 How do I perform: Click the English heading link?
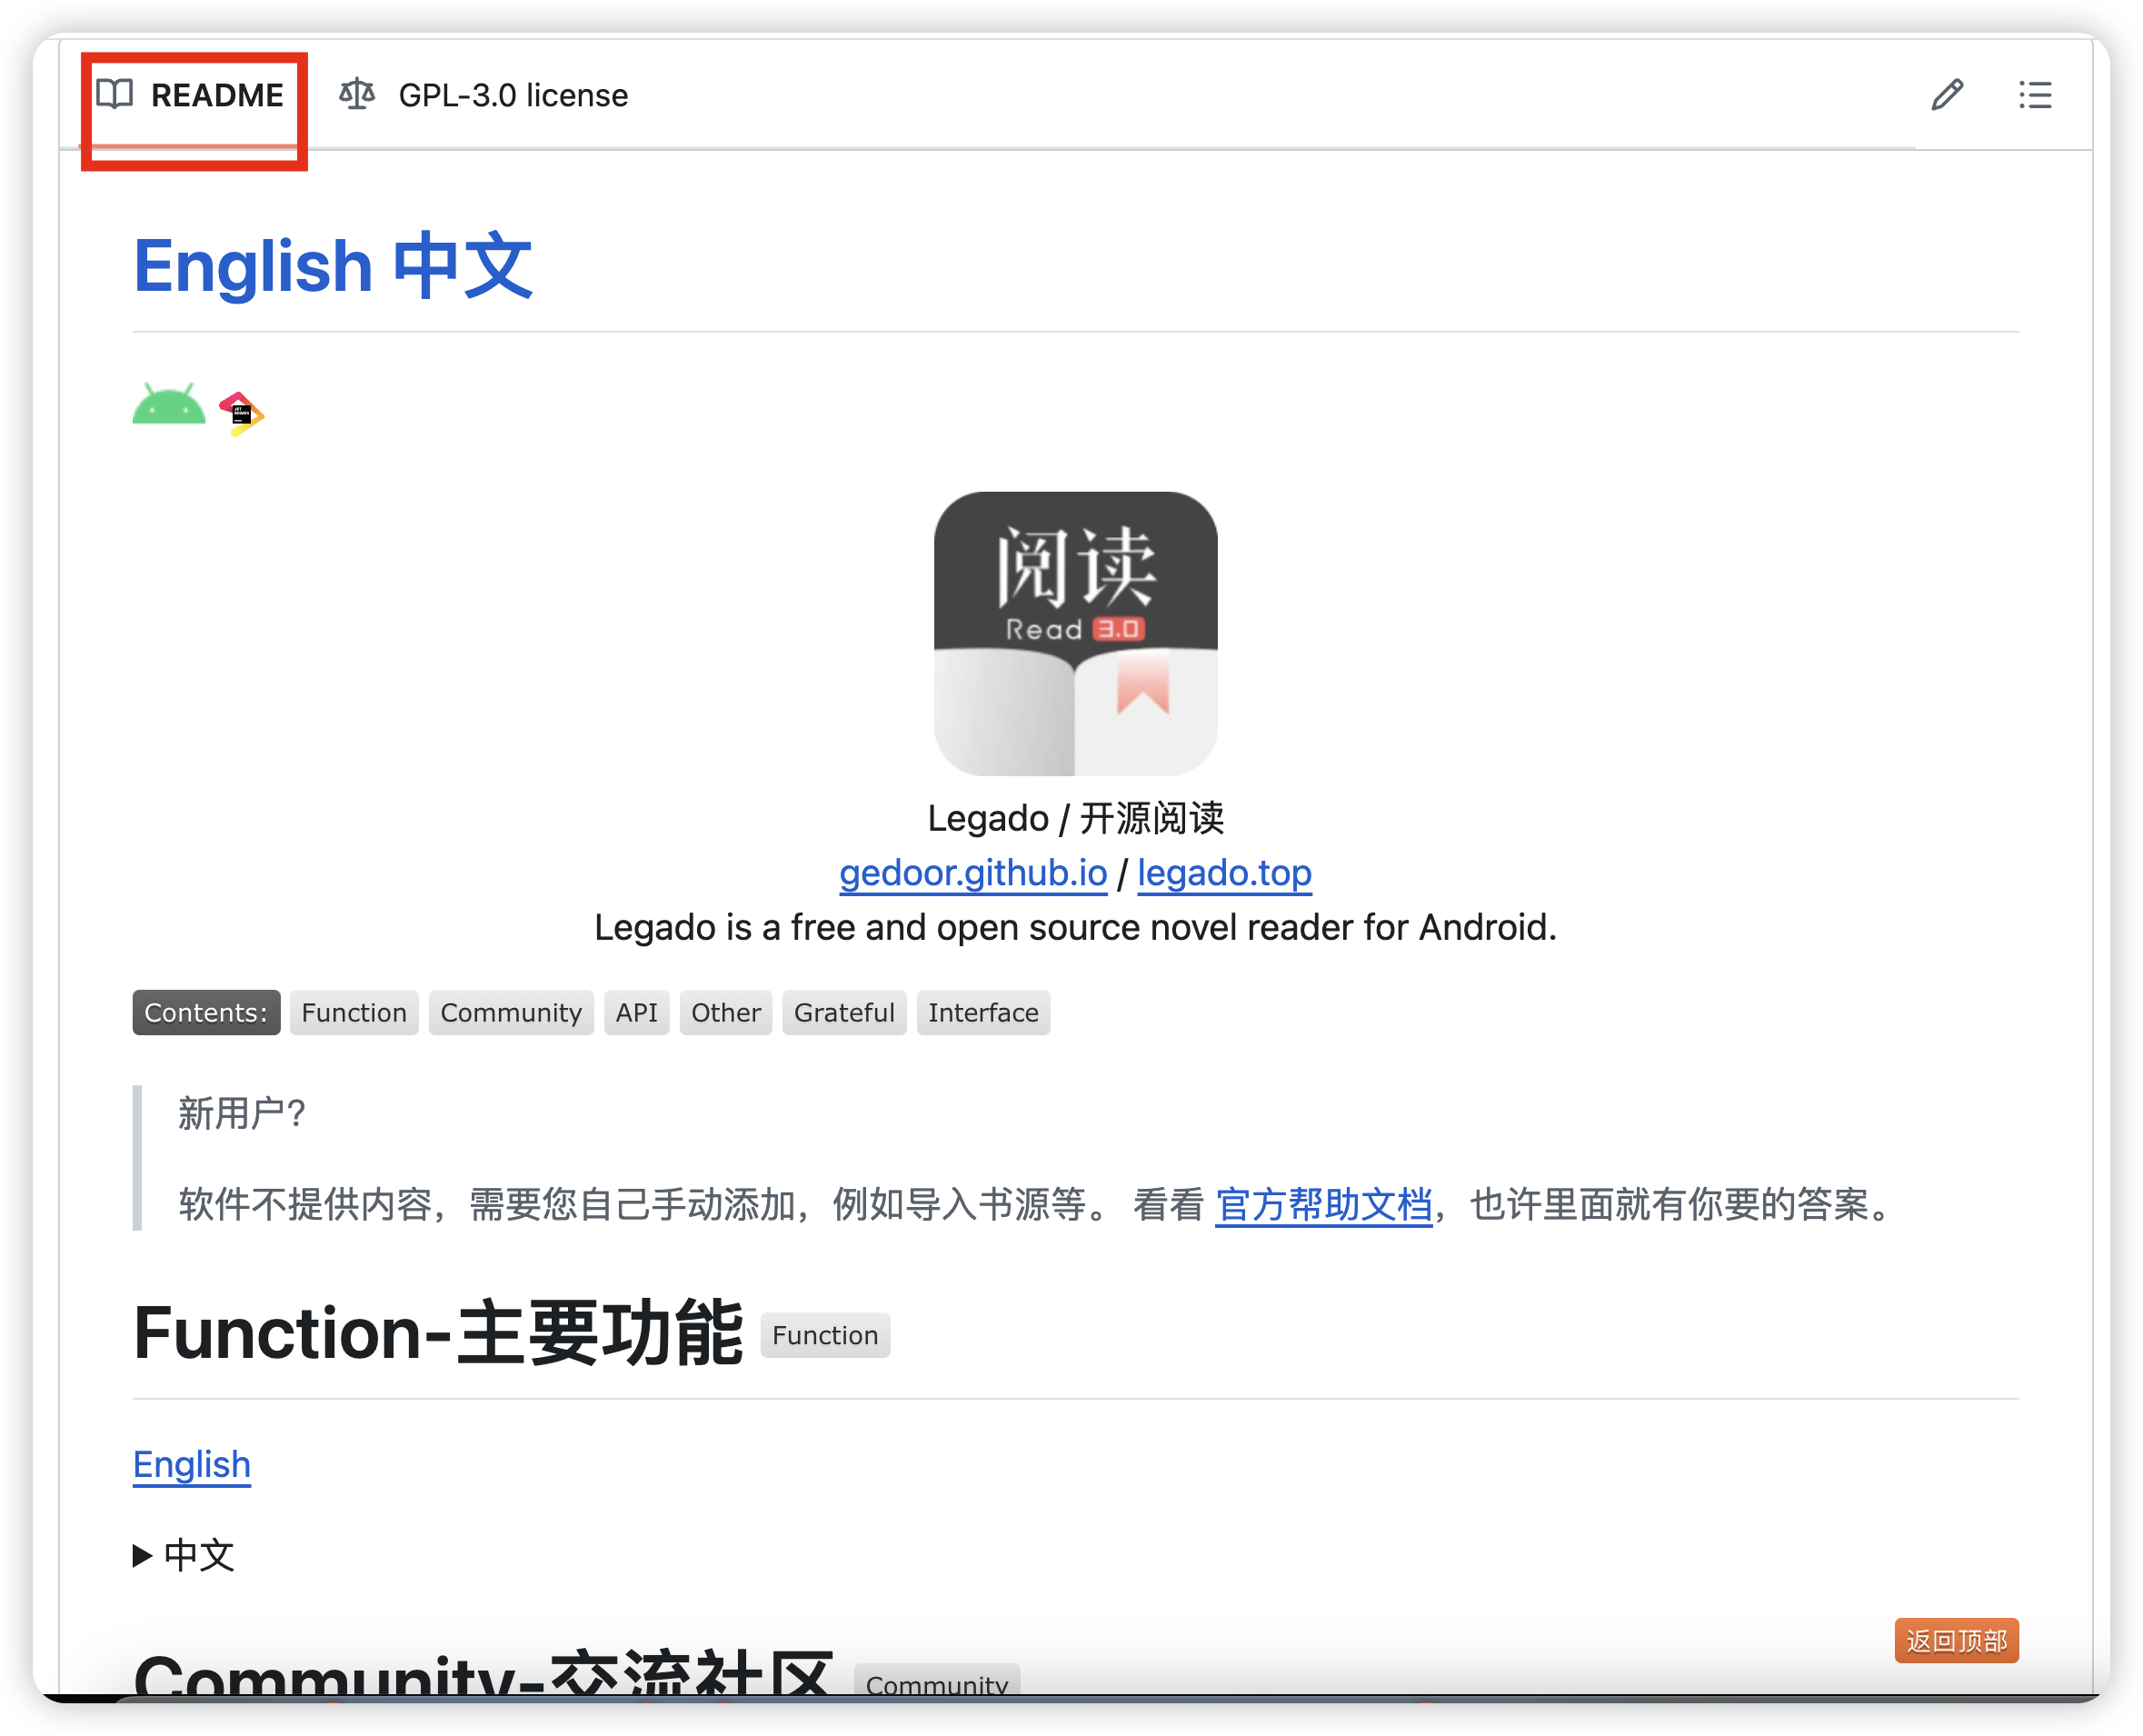click(x=253, y=266)
